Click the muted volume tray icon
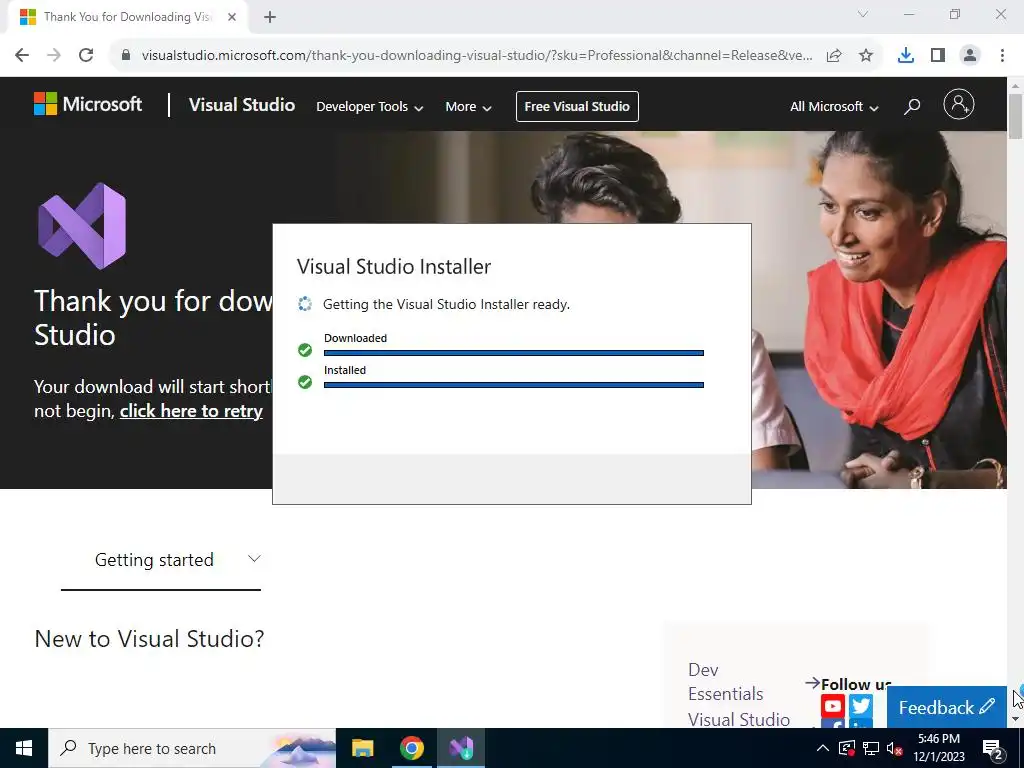 click(894, 748)
